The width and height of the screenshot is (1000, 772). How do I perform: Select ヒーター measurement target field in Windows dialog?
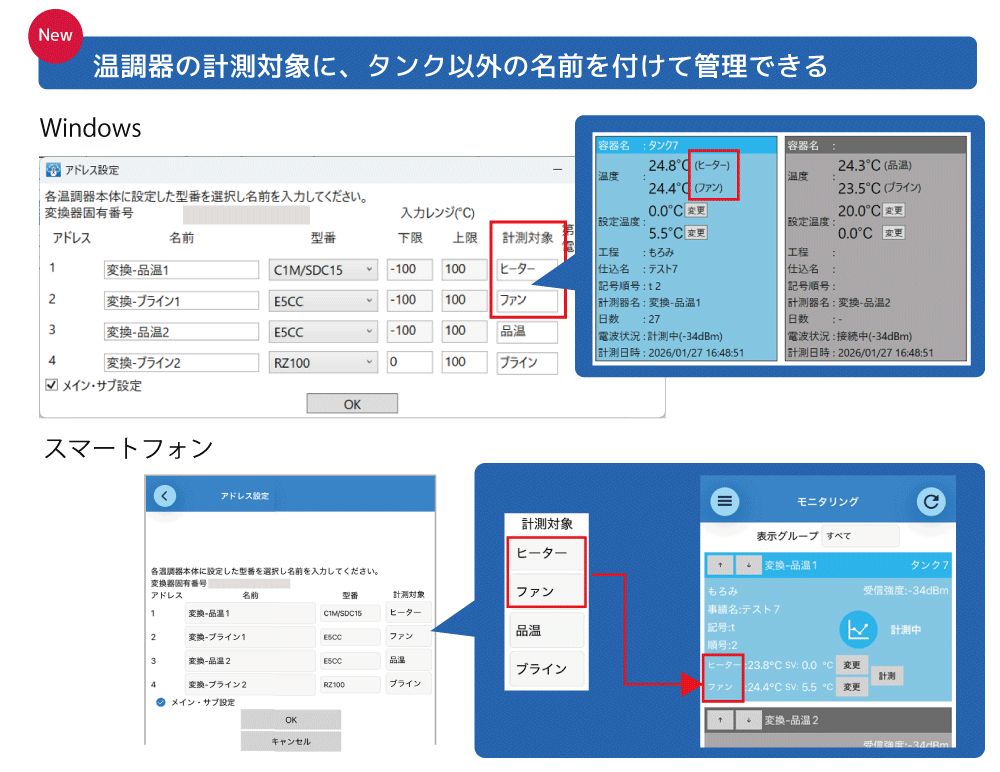pos(526,270)
